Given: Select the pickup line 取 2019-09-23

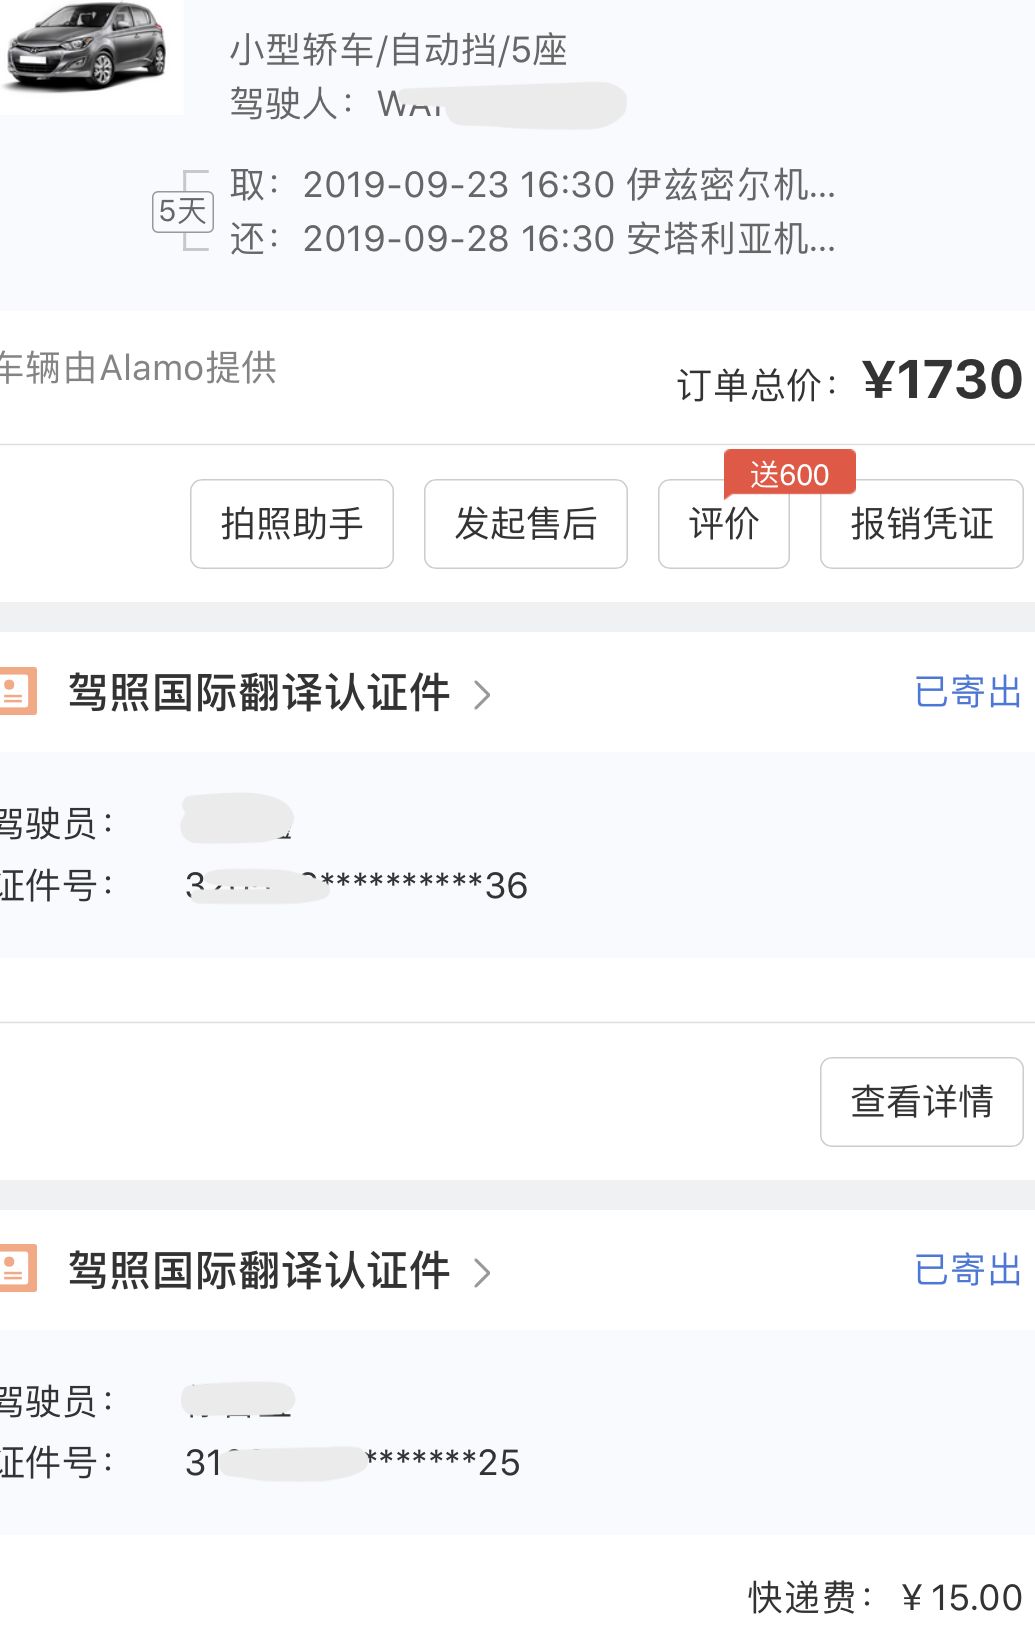Looking at the screenshot, I should [x=532, y=185].
